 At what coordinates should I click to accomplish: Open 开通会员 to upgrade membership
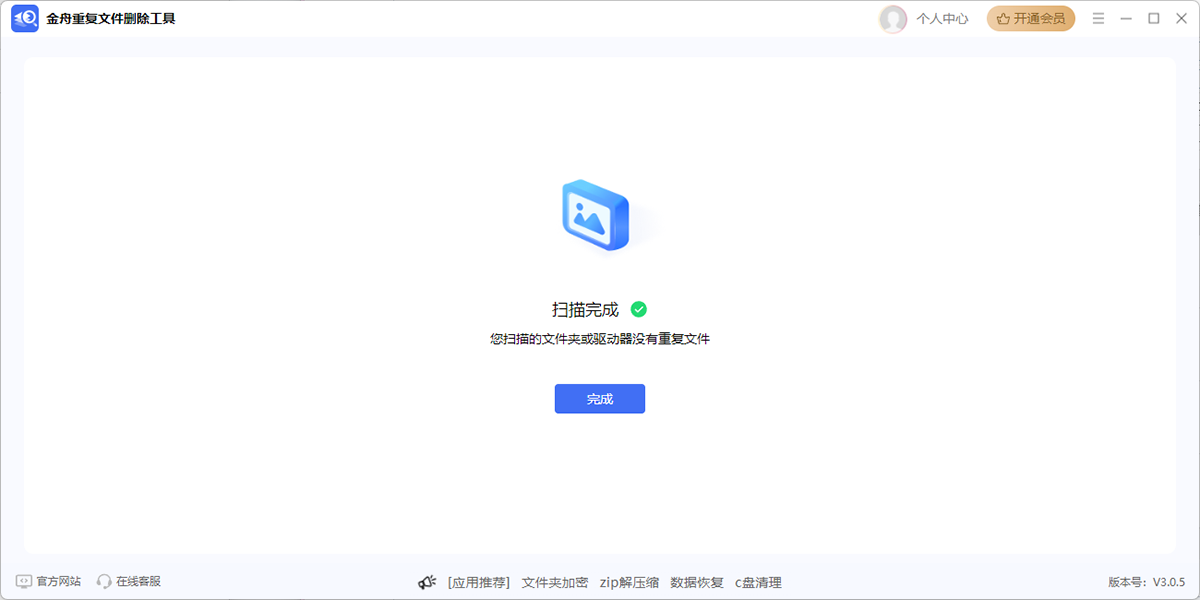(1031, 18)
